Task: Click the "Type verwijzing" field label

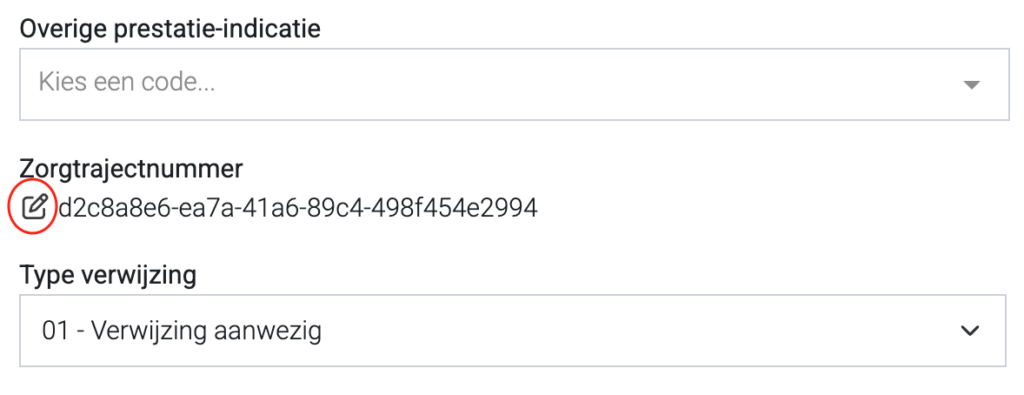Action: point(108,275)
